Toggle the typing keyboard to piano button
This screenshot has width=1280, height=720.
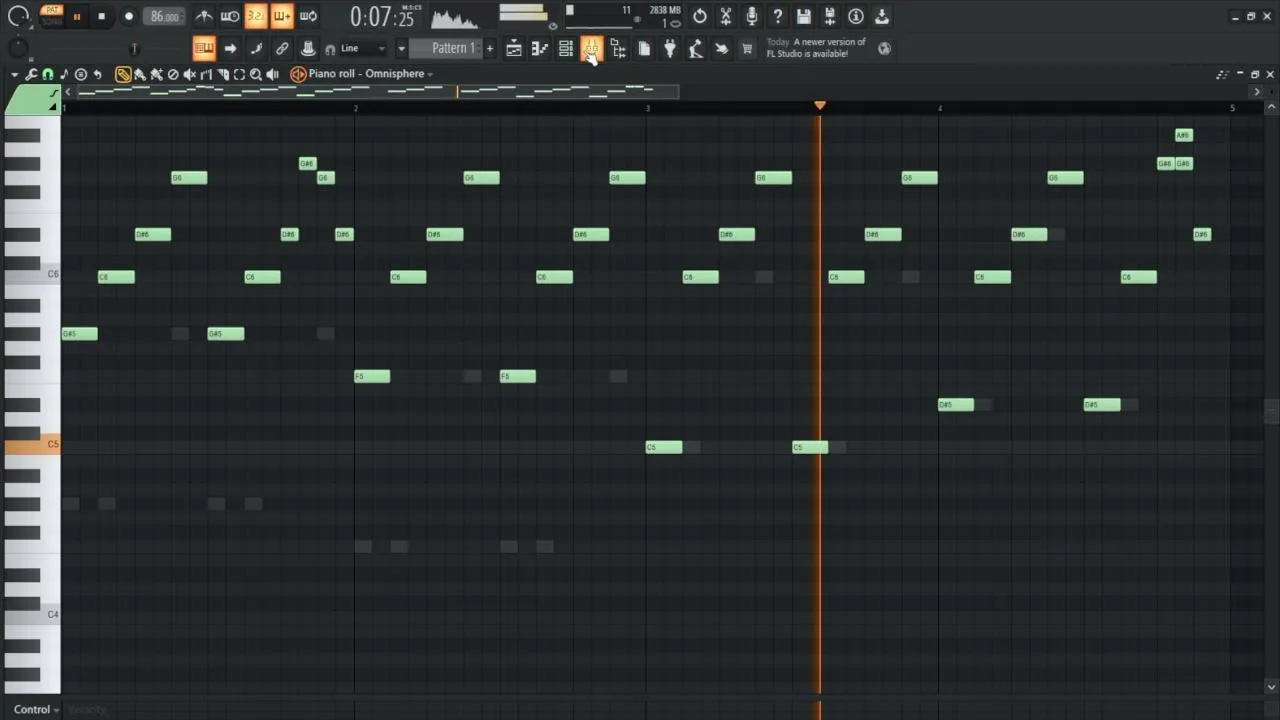[x=204, y=48]
